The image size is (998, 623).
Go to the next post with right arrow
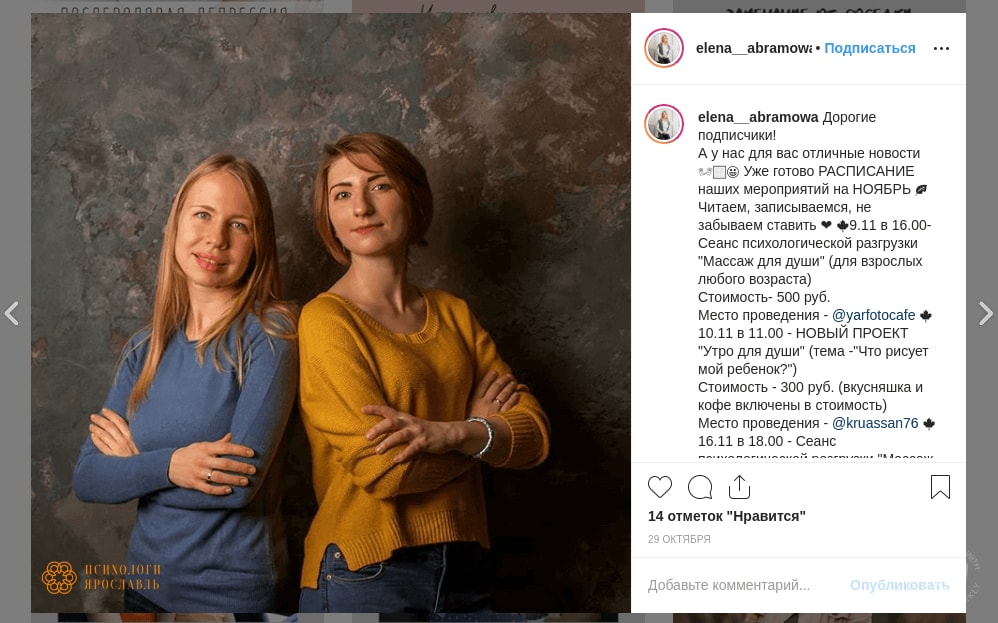[x=985, y=313]
